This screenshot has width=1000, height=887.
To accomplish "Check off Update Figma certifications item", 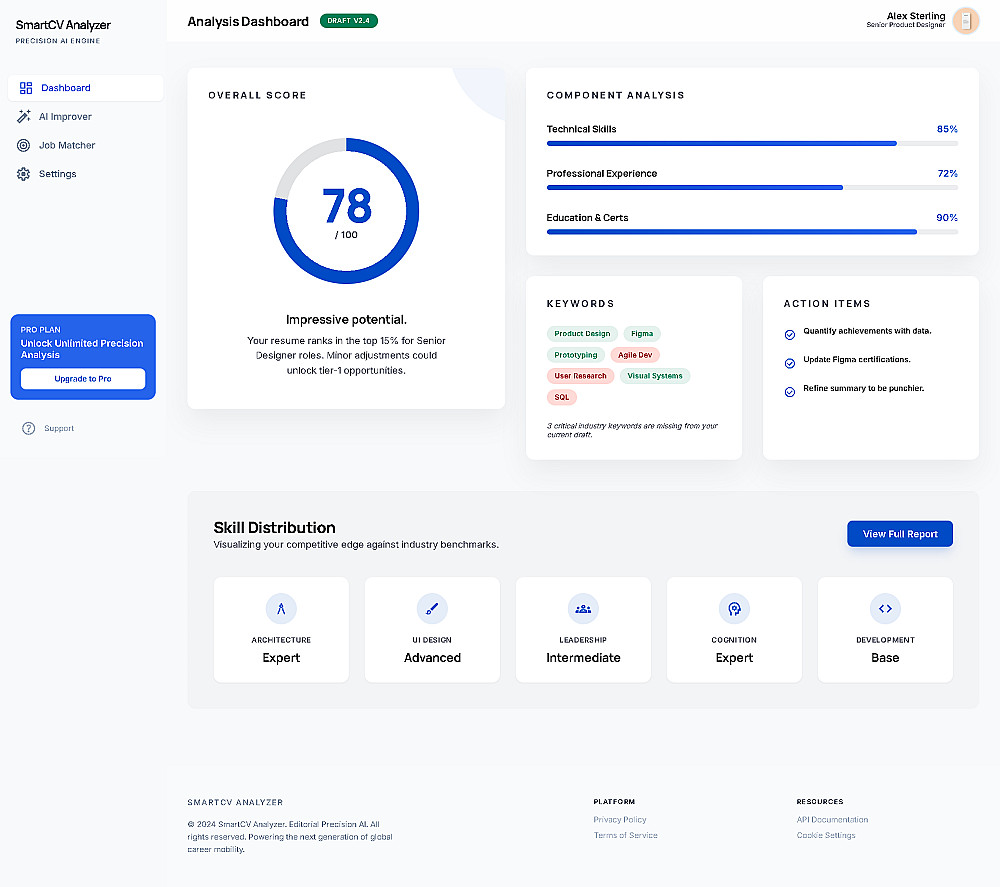I will pos(790,363).
